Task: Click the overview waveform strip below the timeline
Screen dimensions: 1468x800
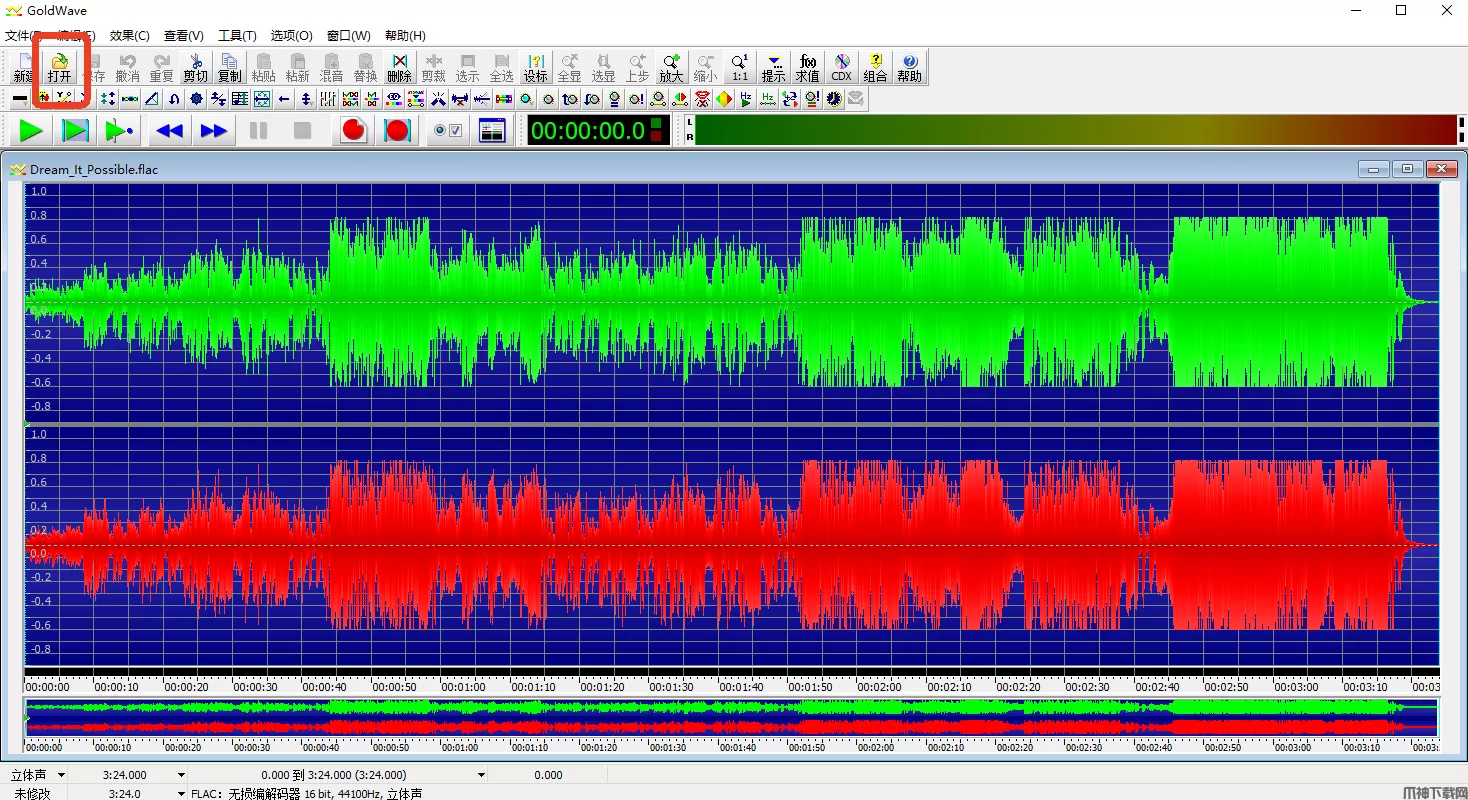Action: click(x=730, y=717)
